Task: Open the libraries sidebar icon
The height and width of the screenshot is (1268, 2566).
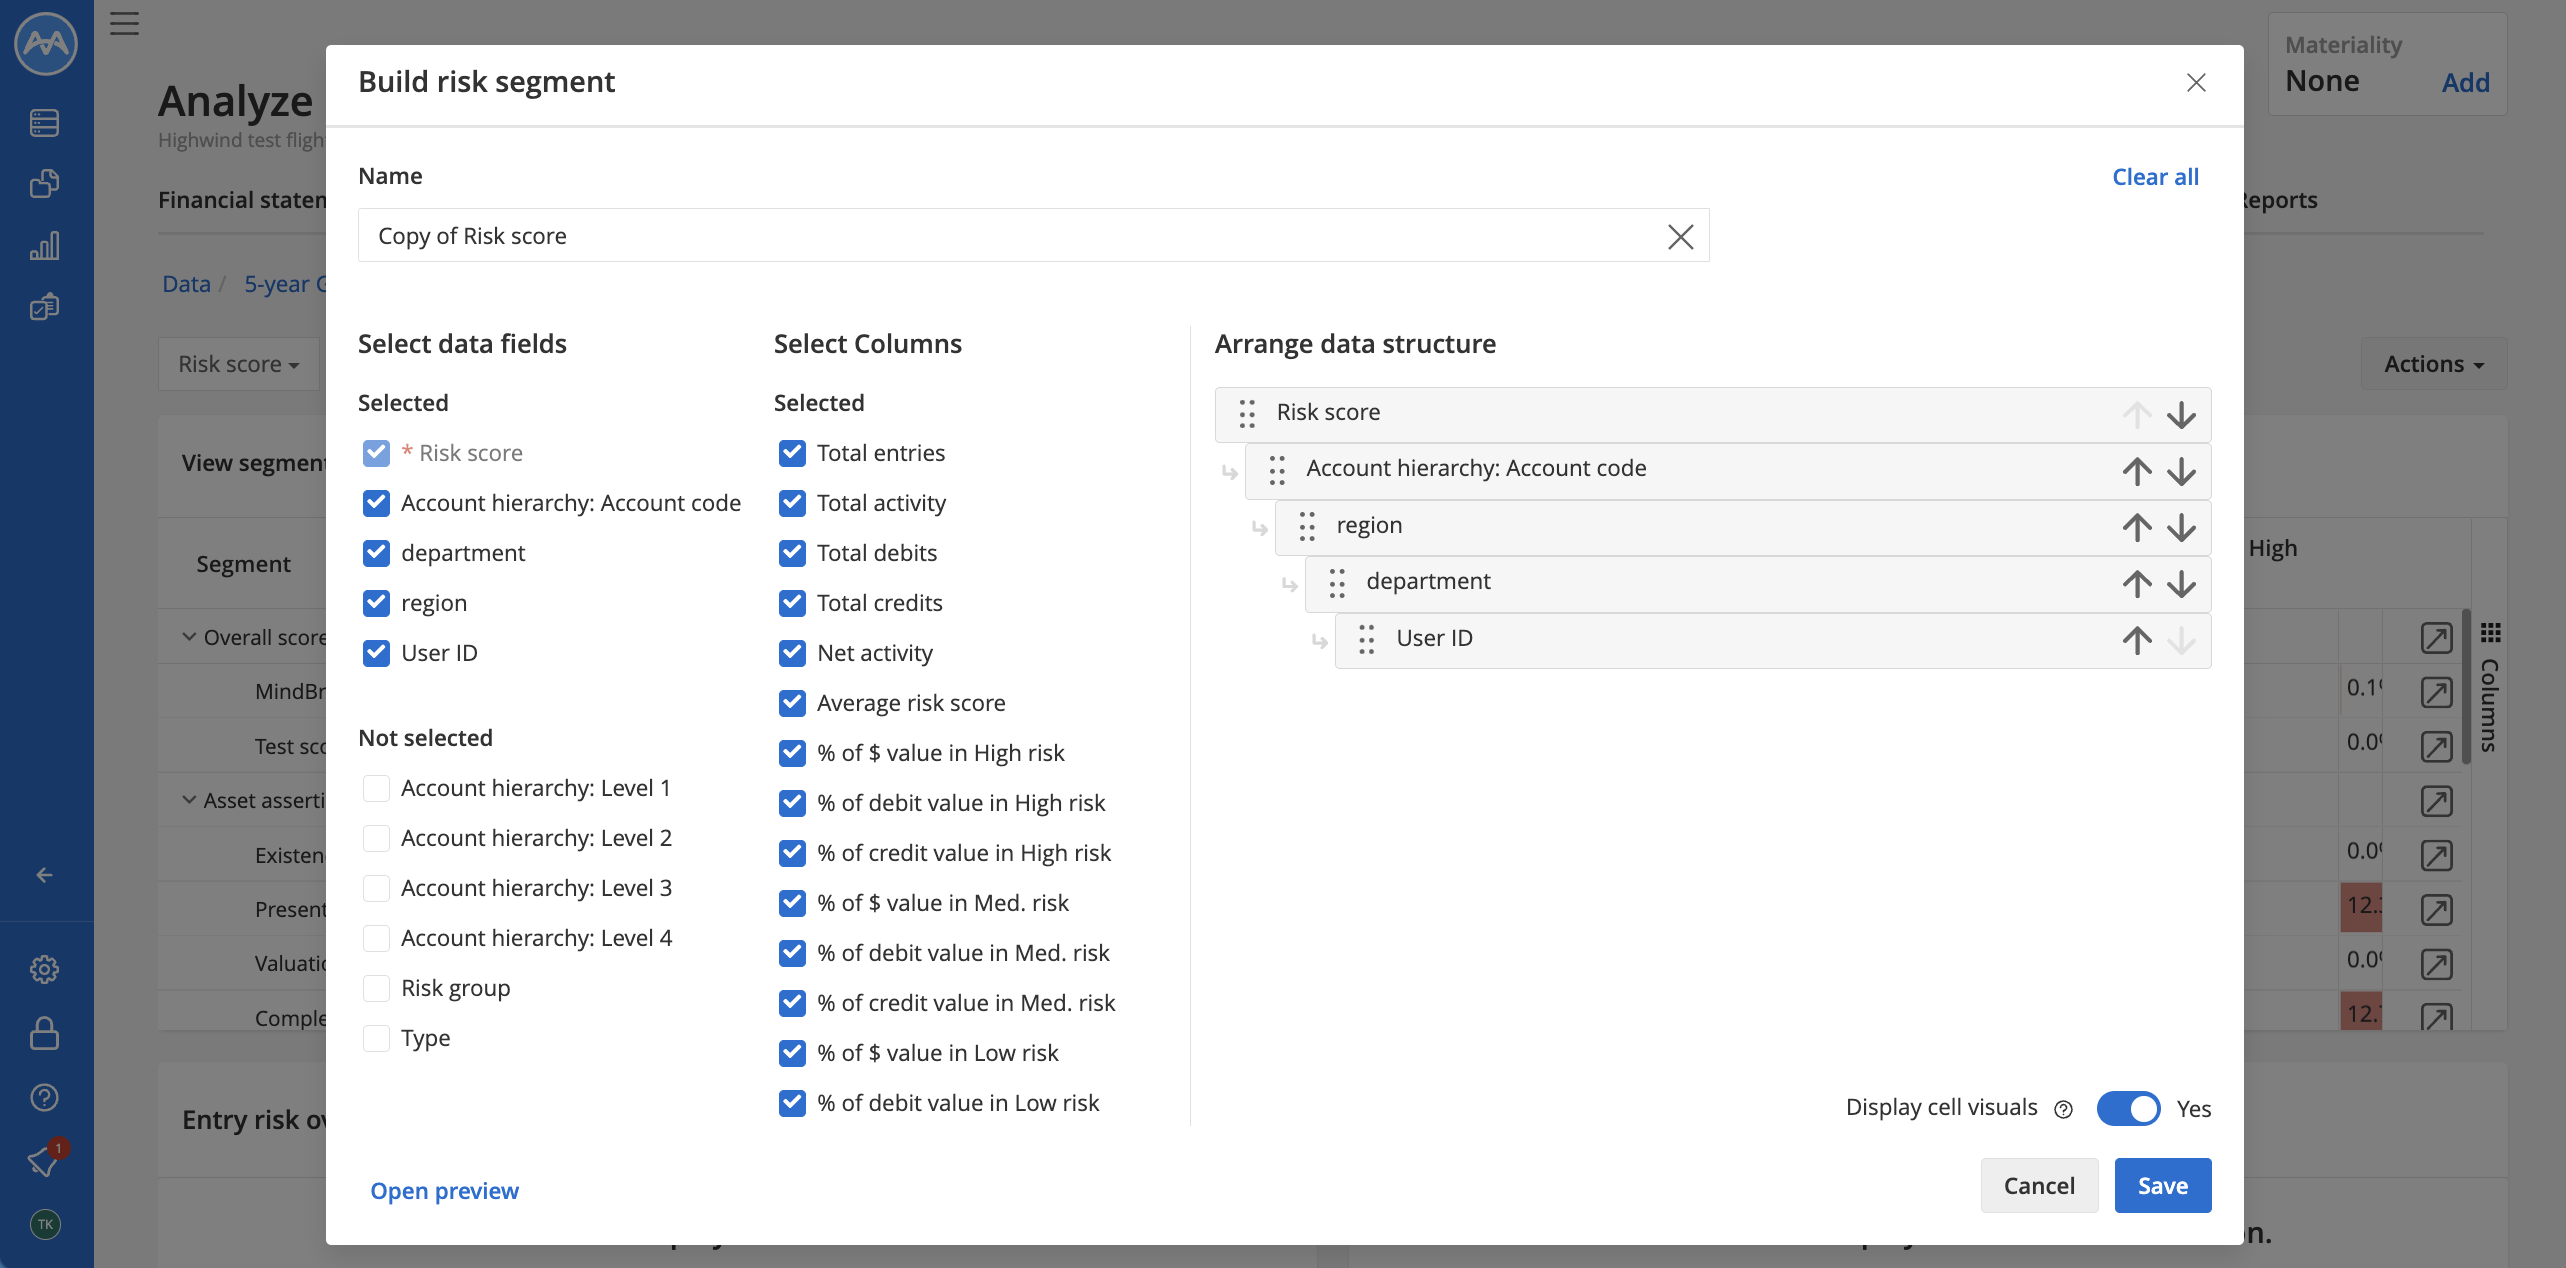Action: coord(44,184)
